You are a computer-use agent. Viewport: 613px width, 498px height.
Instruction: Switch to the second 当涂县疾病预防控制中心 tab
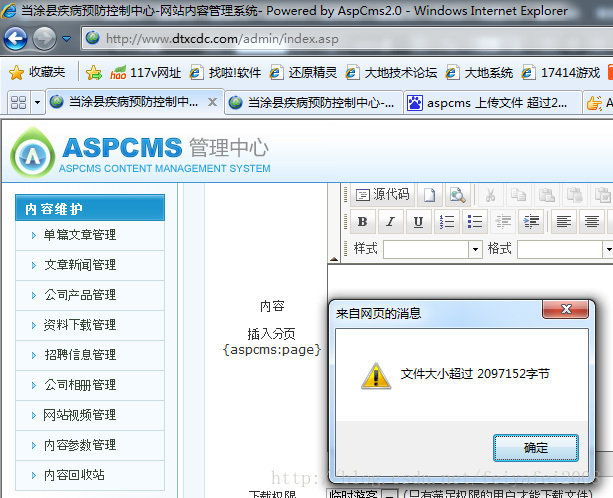[314, 102]
